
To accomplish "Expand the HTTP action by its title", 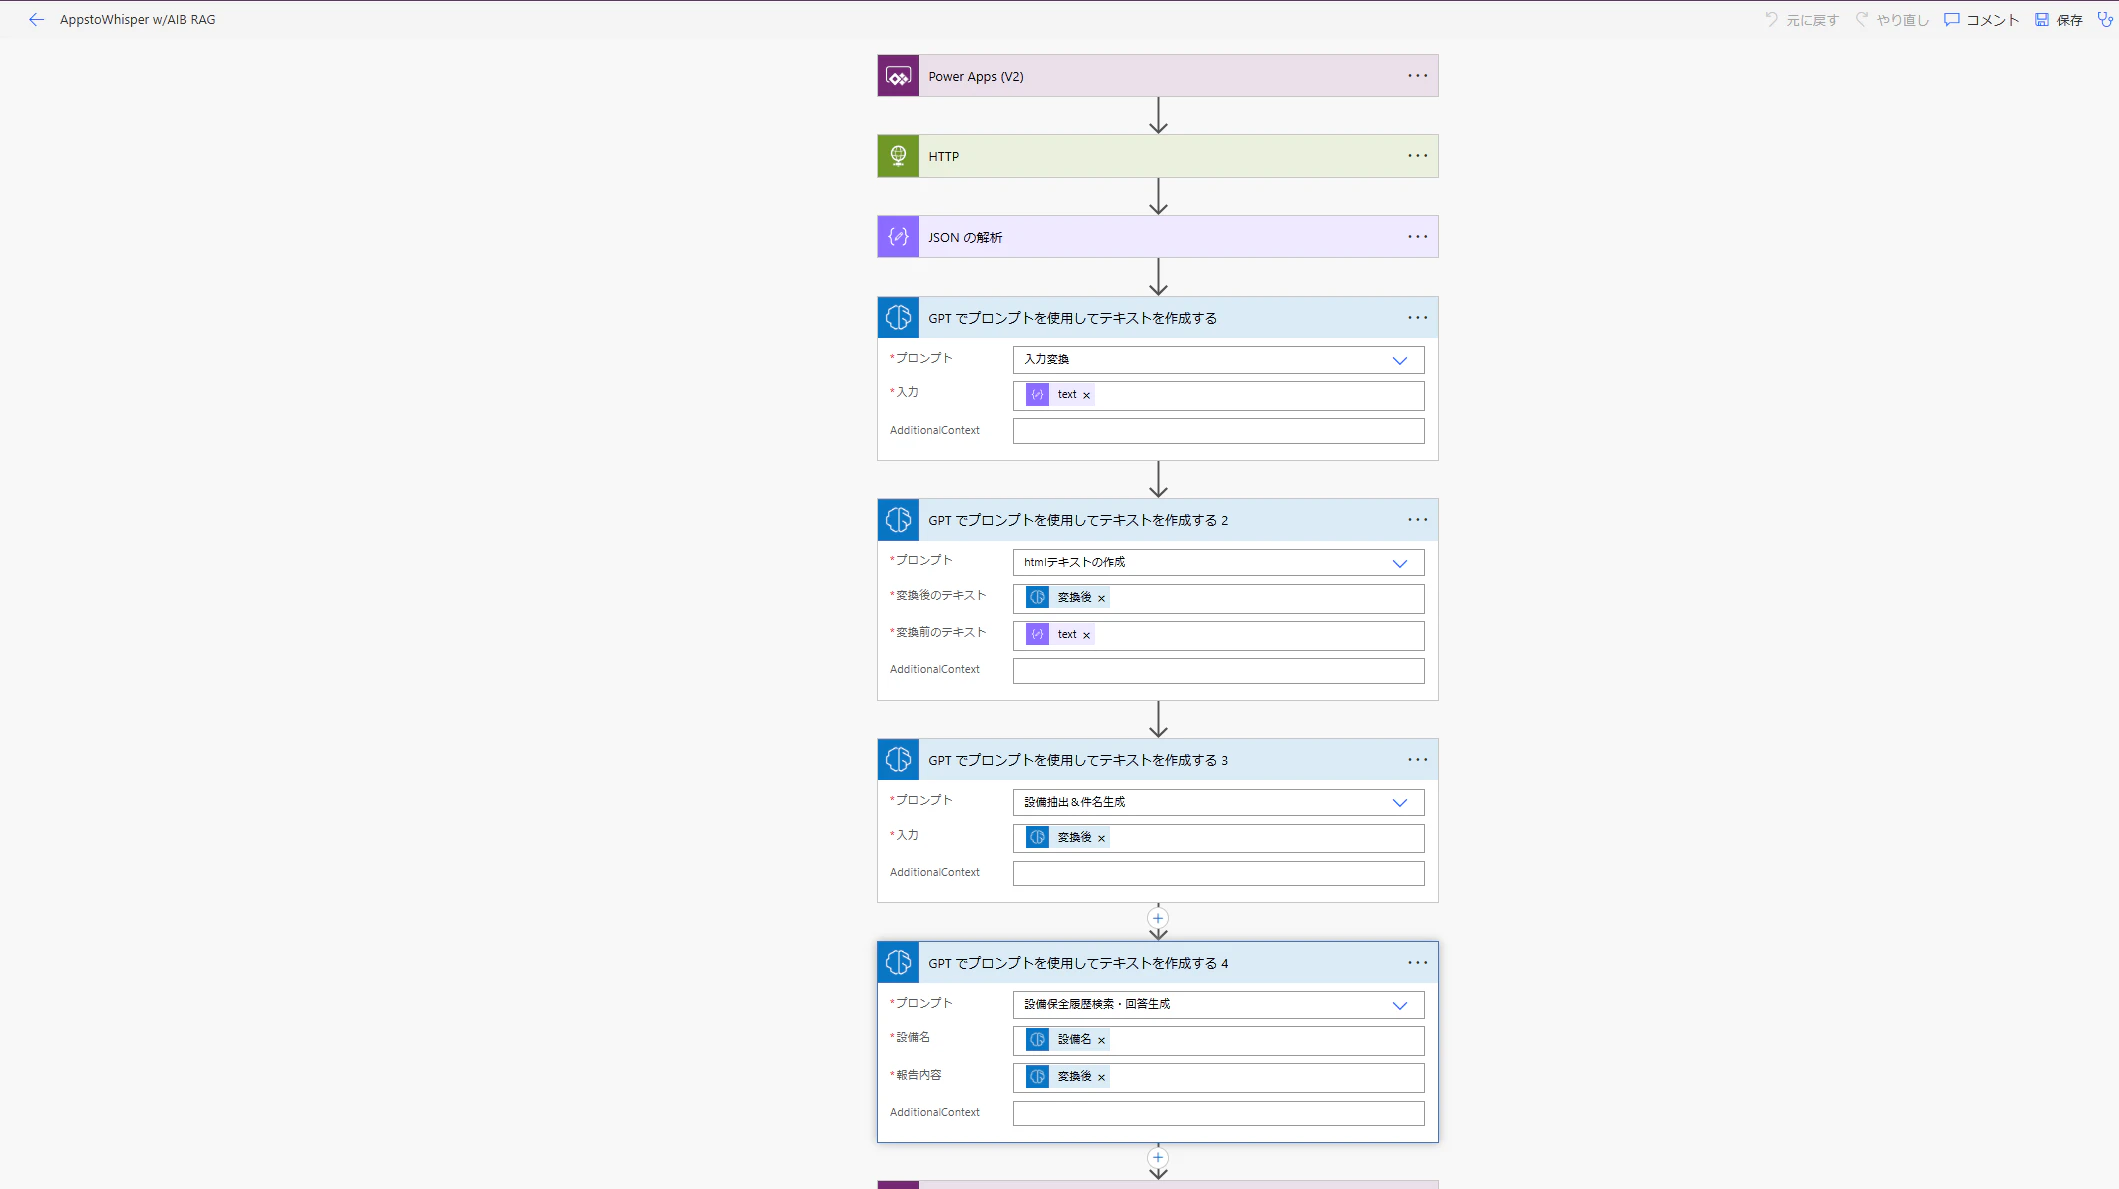I will [943, 157].
